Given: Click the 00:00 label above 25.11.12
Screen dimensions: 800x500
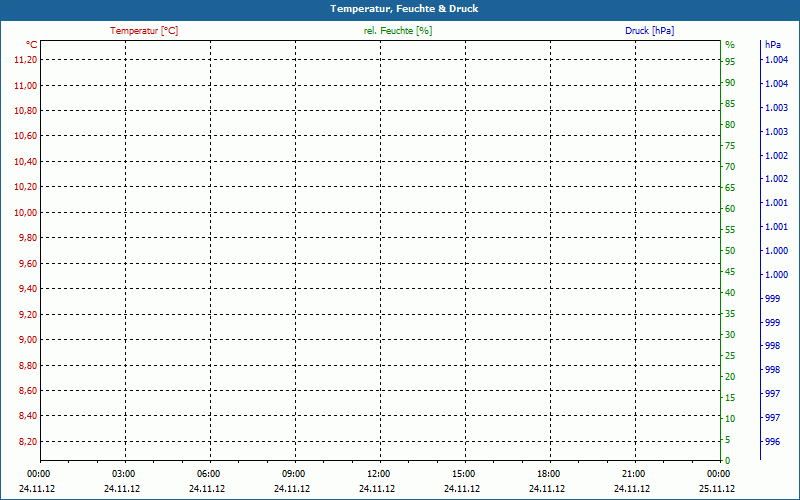Looking at the screenshot, I should [718, 474].
